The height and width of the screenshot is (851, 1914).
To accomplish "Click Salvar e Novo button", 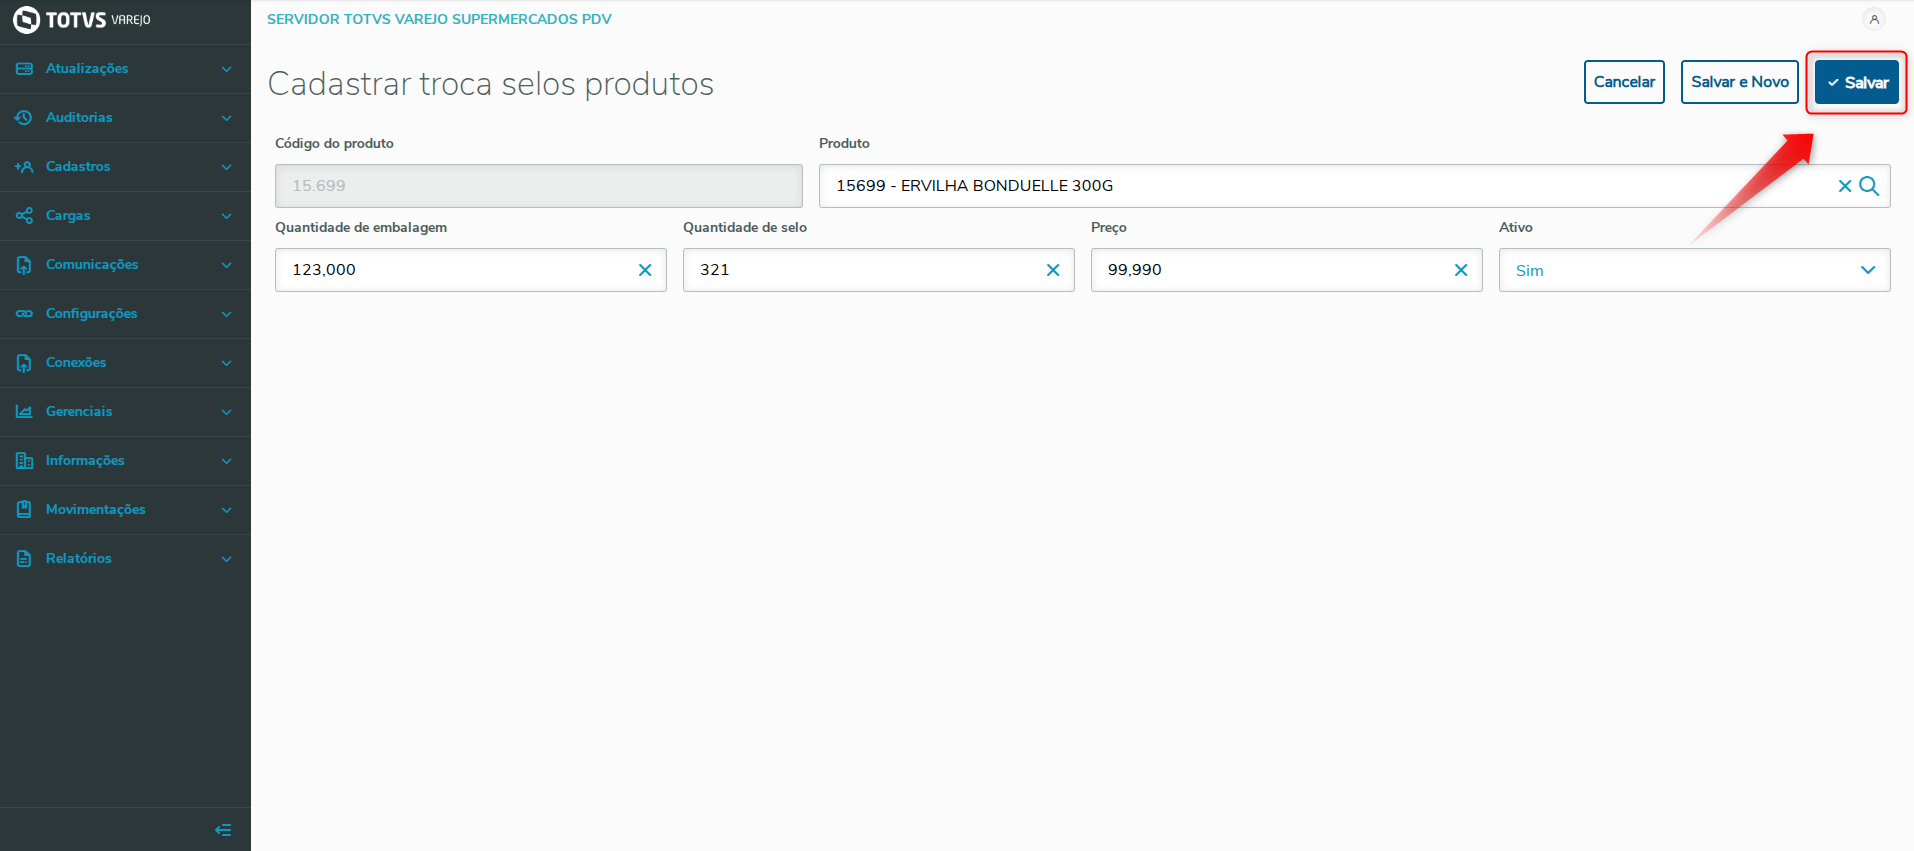I will (x=1740, y=82).
